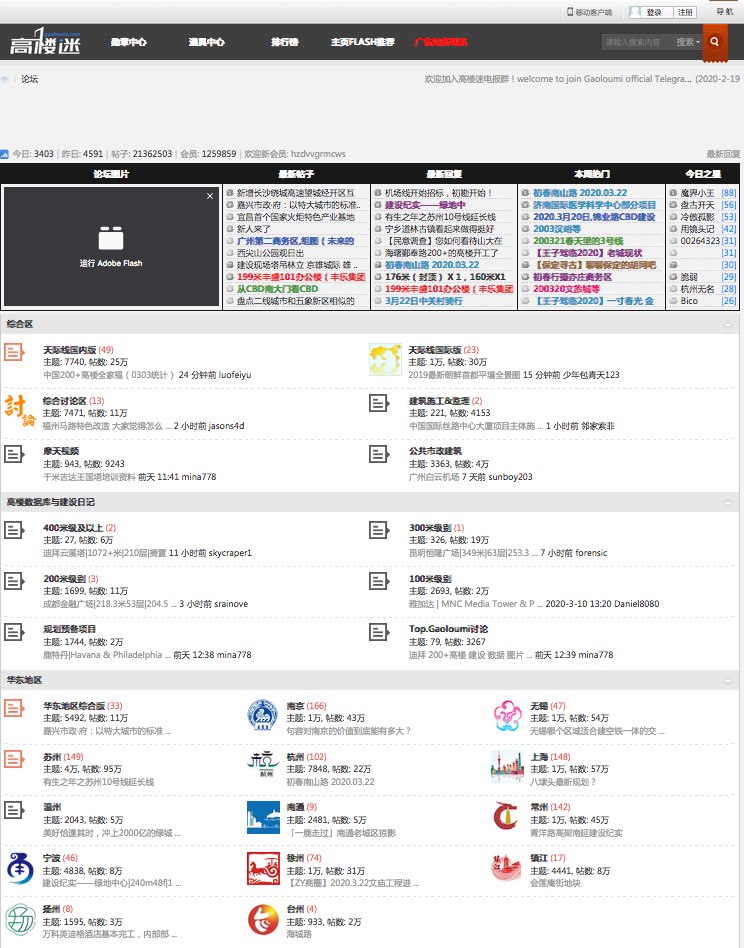Click the 宁波 blue logo icon

(19, 868)
